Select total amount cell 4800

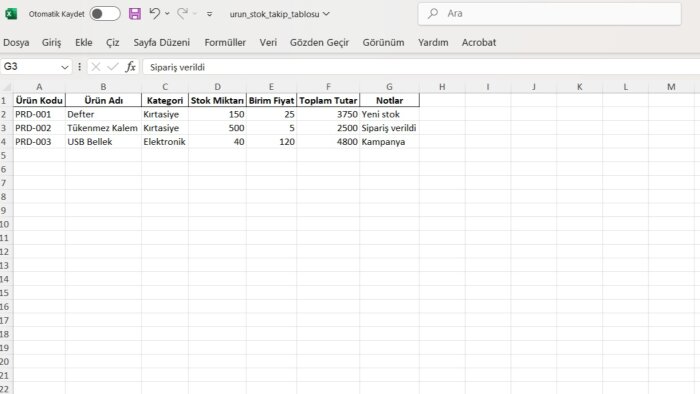(x=328, y=142)
